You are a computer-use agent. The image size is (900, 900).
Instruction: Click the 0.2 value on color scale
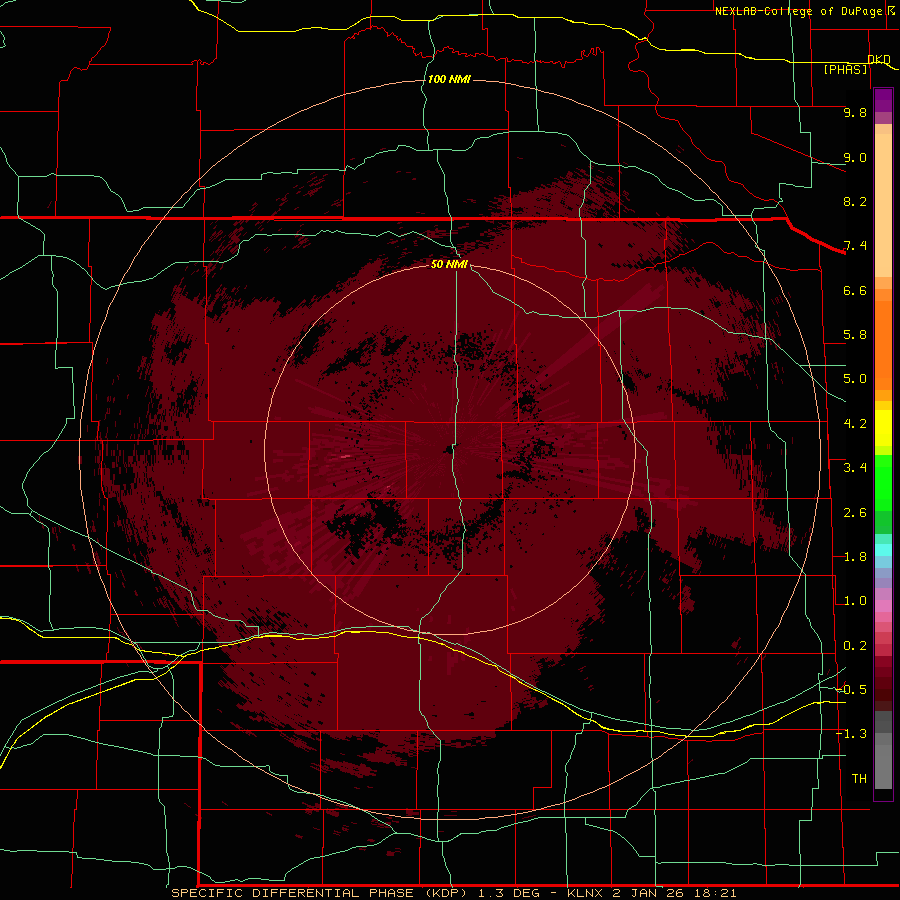(855, 646)
